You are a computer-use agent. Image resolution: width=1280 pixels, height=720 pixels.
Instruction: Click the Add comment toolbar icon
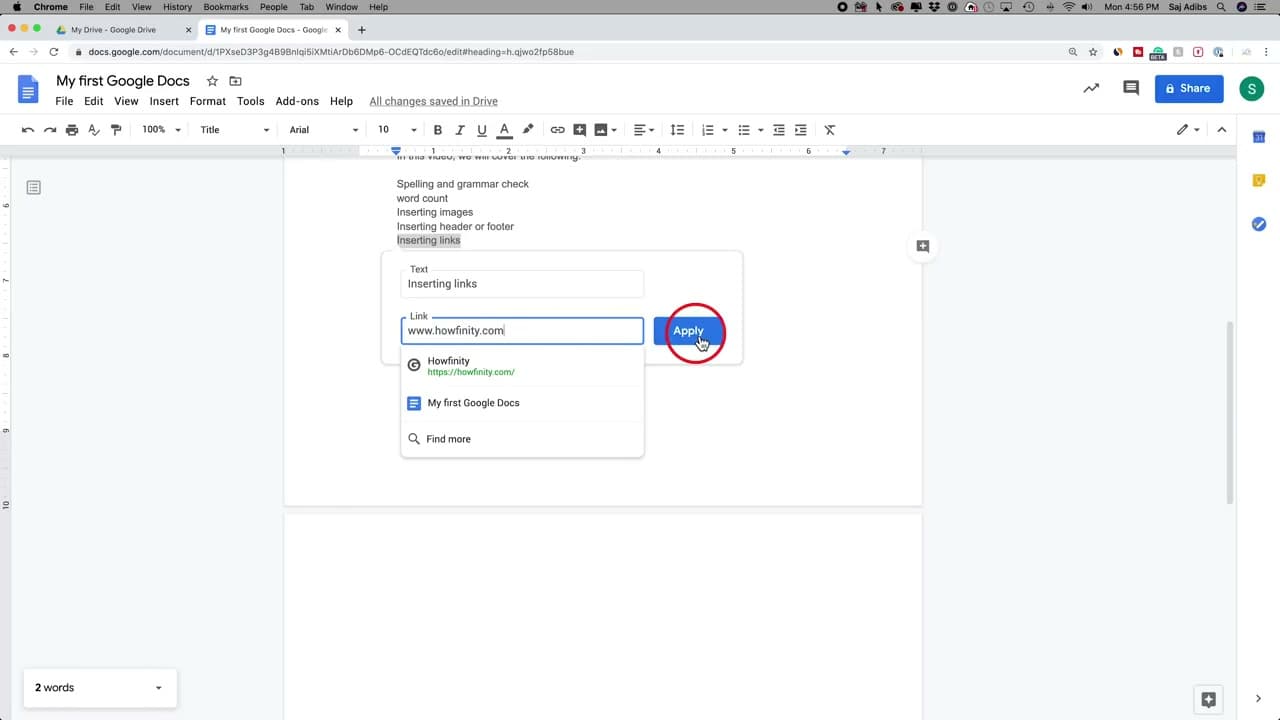coord(580,130)
